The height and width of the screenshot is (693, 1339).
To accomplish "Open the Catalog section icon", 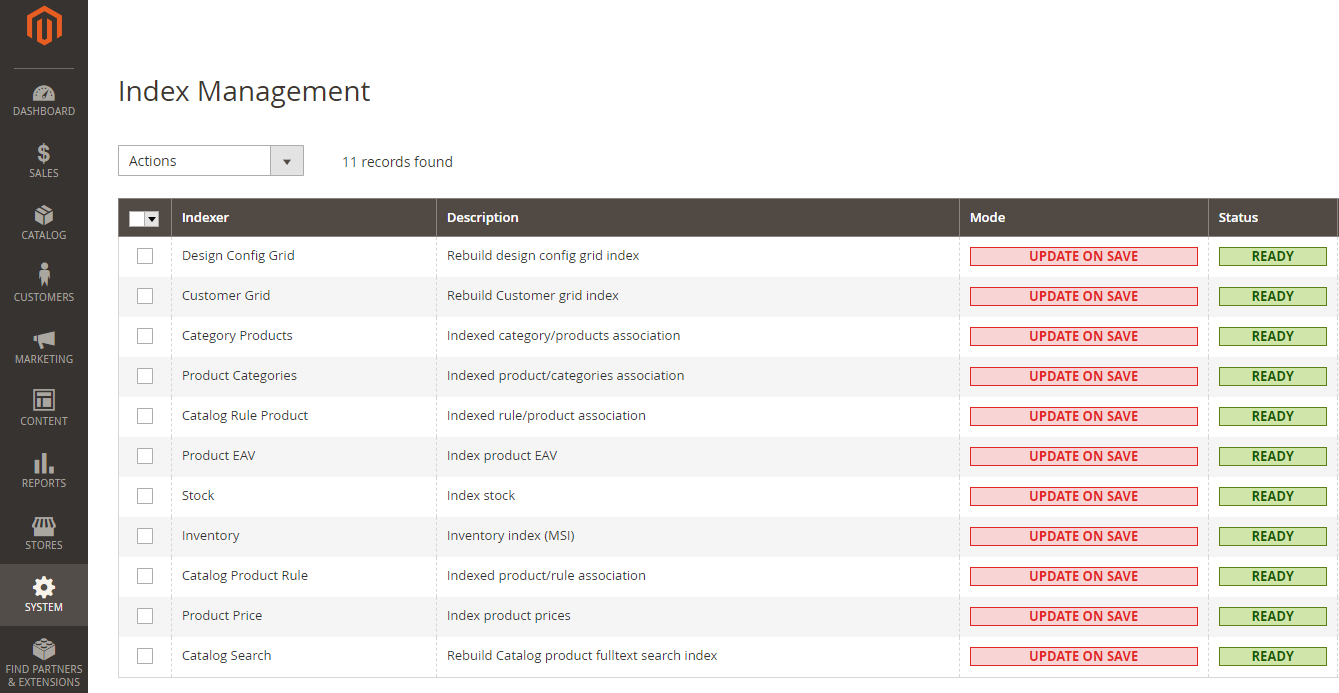I will tap(43, 223).
